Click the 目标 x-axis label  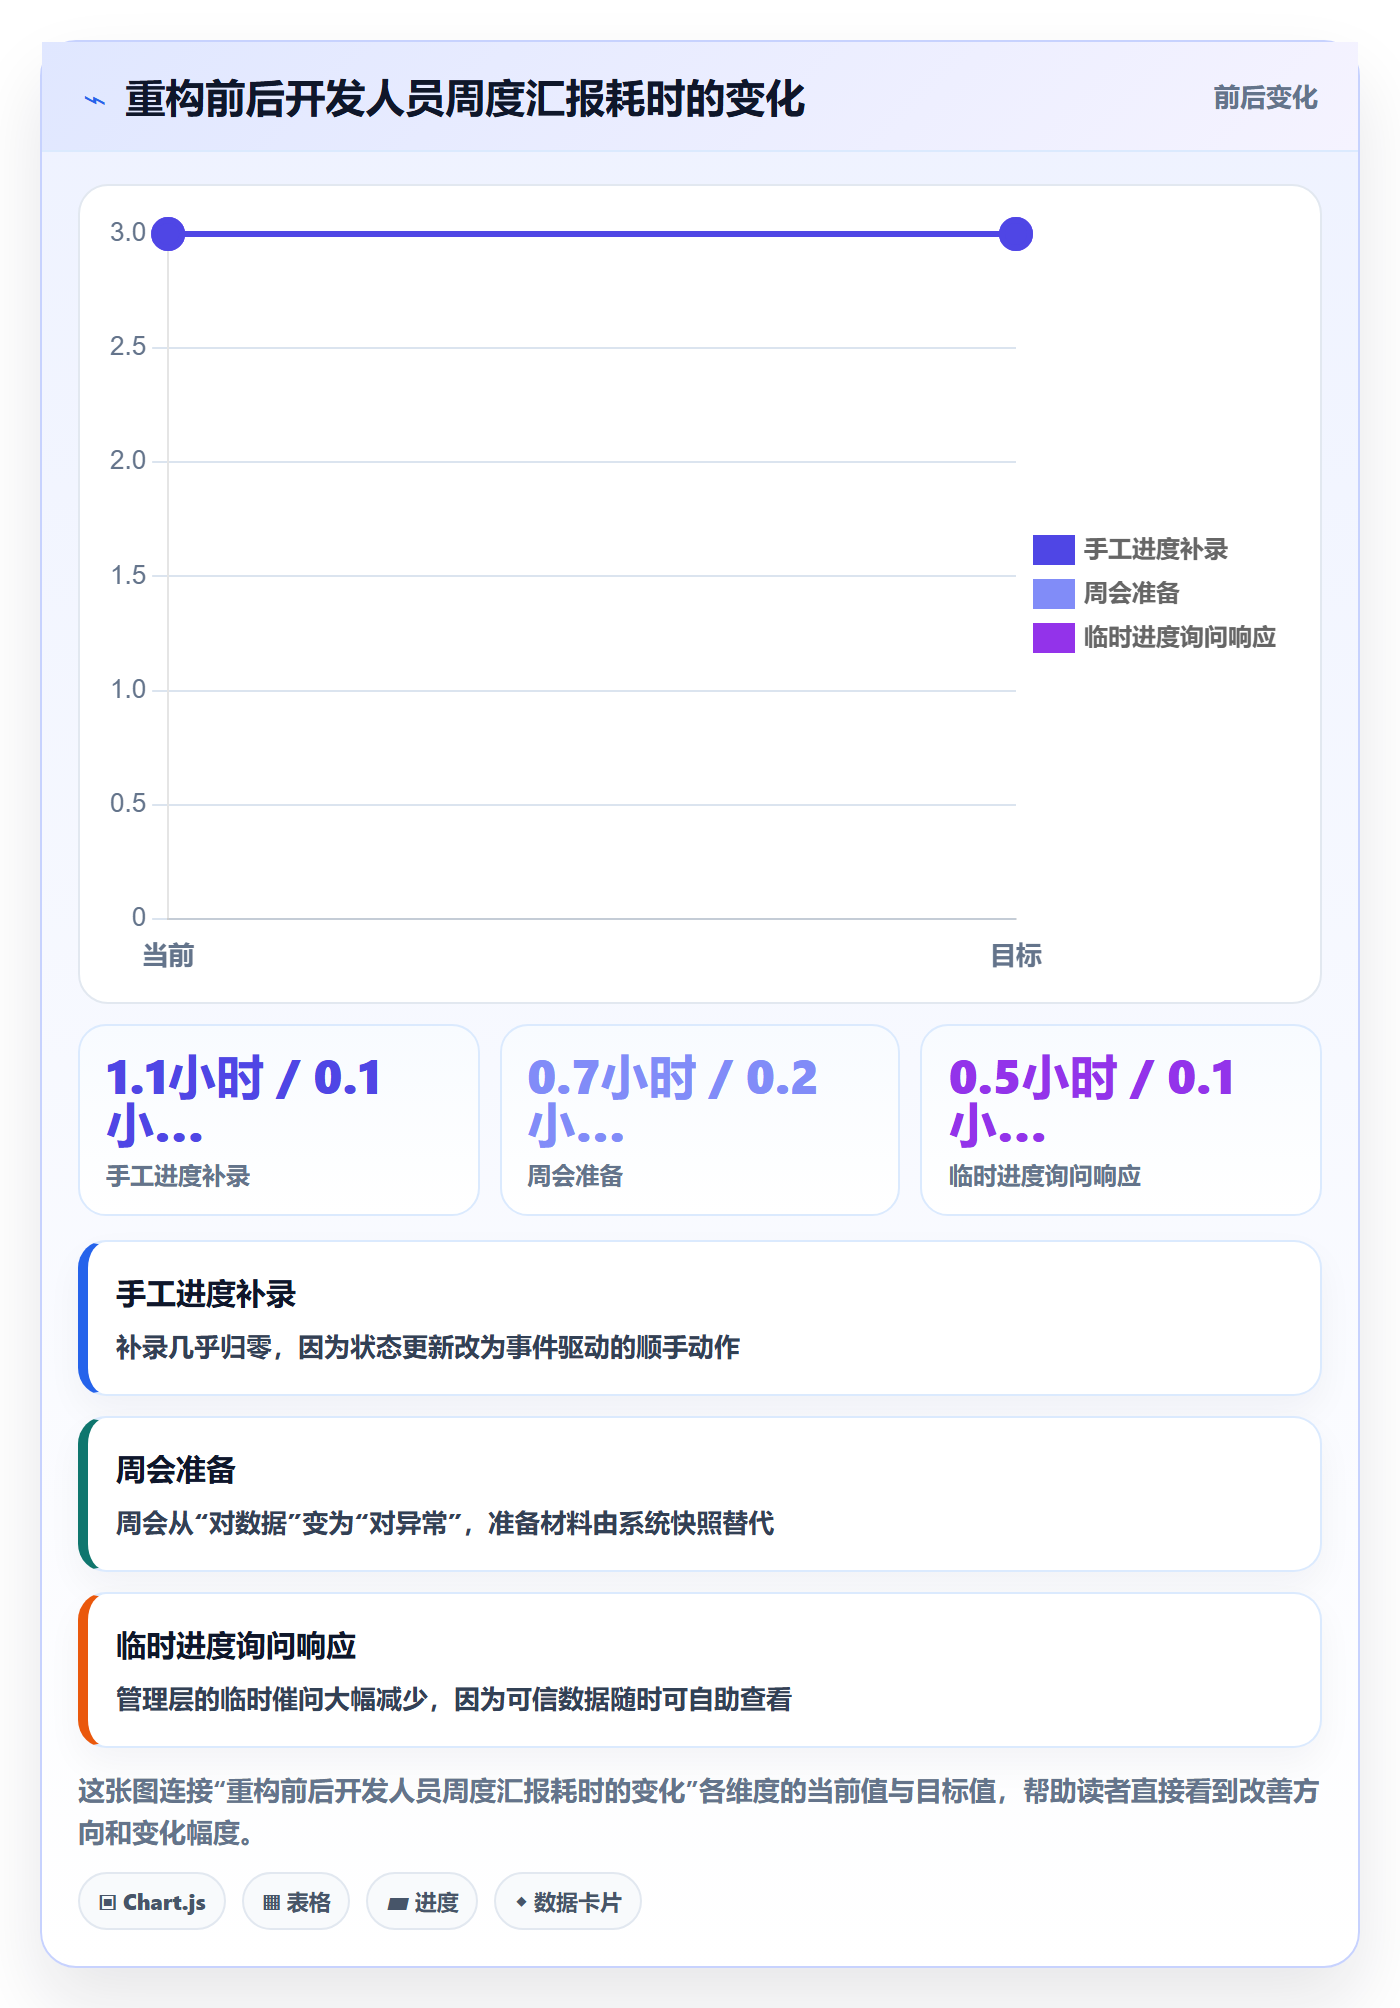1016,955
